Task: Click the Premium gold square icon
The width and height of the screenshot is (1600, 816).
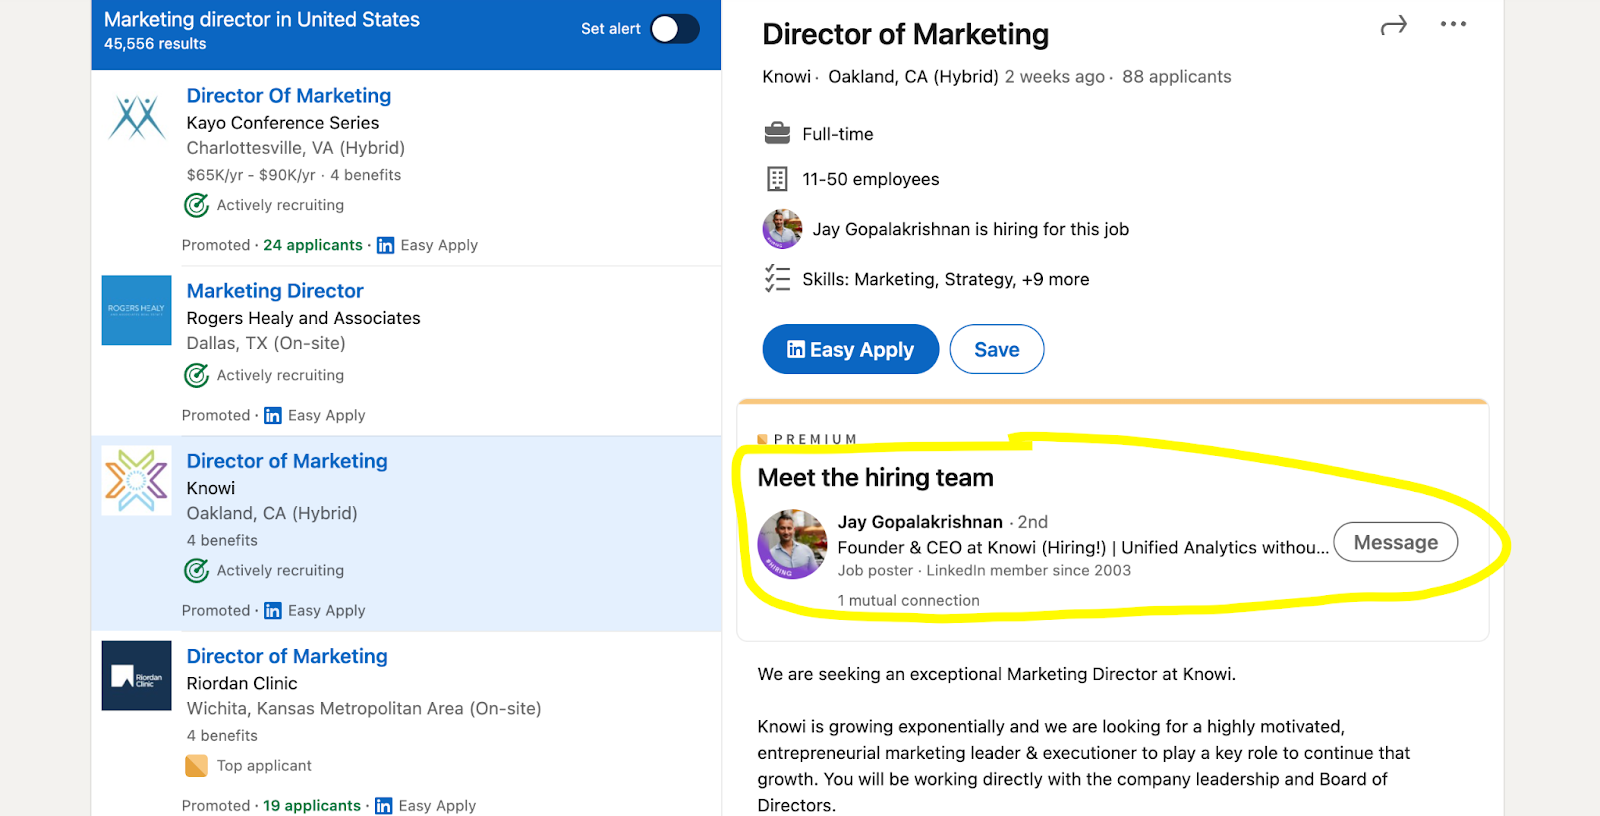Action: tap(763, 439)
